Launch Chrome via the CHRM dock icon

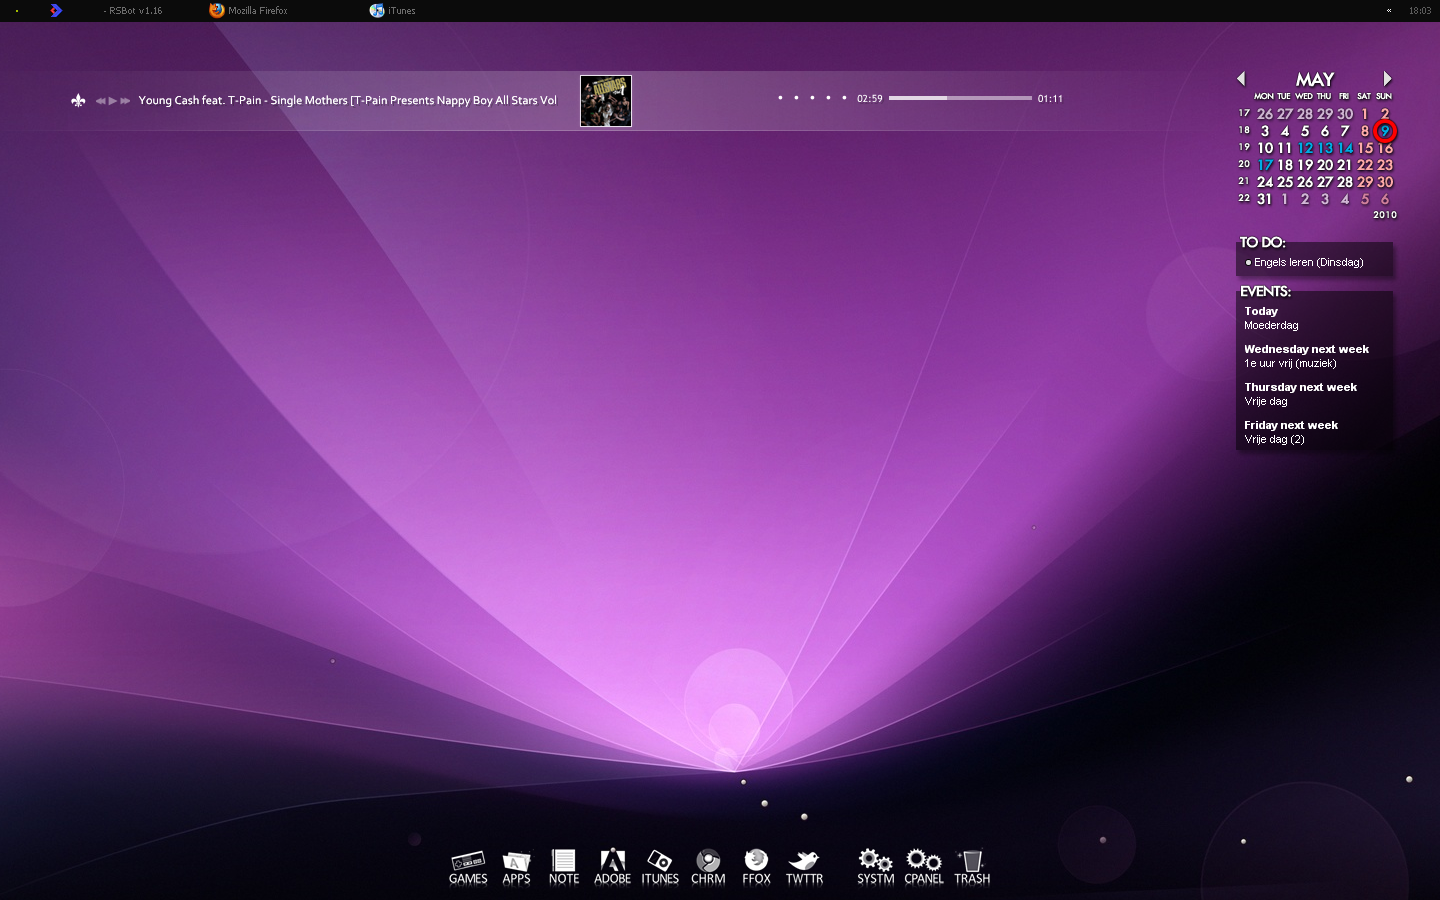[x=708, y=867]
